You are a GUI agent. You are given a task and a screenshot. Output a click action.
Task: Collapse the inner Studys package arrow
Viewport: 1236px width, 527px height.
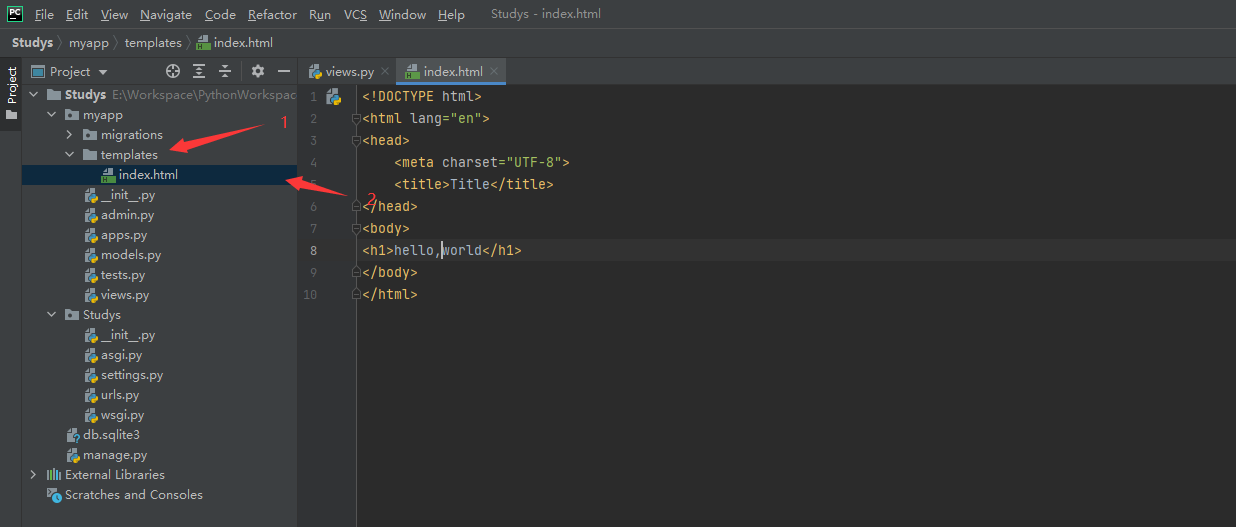[x=52, y=315]
